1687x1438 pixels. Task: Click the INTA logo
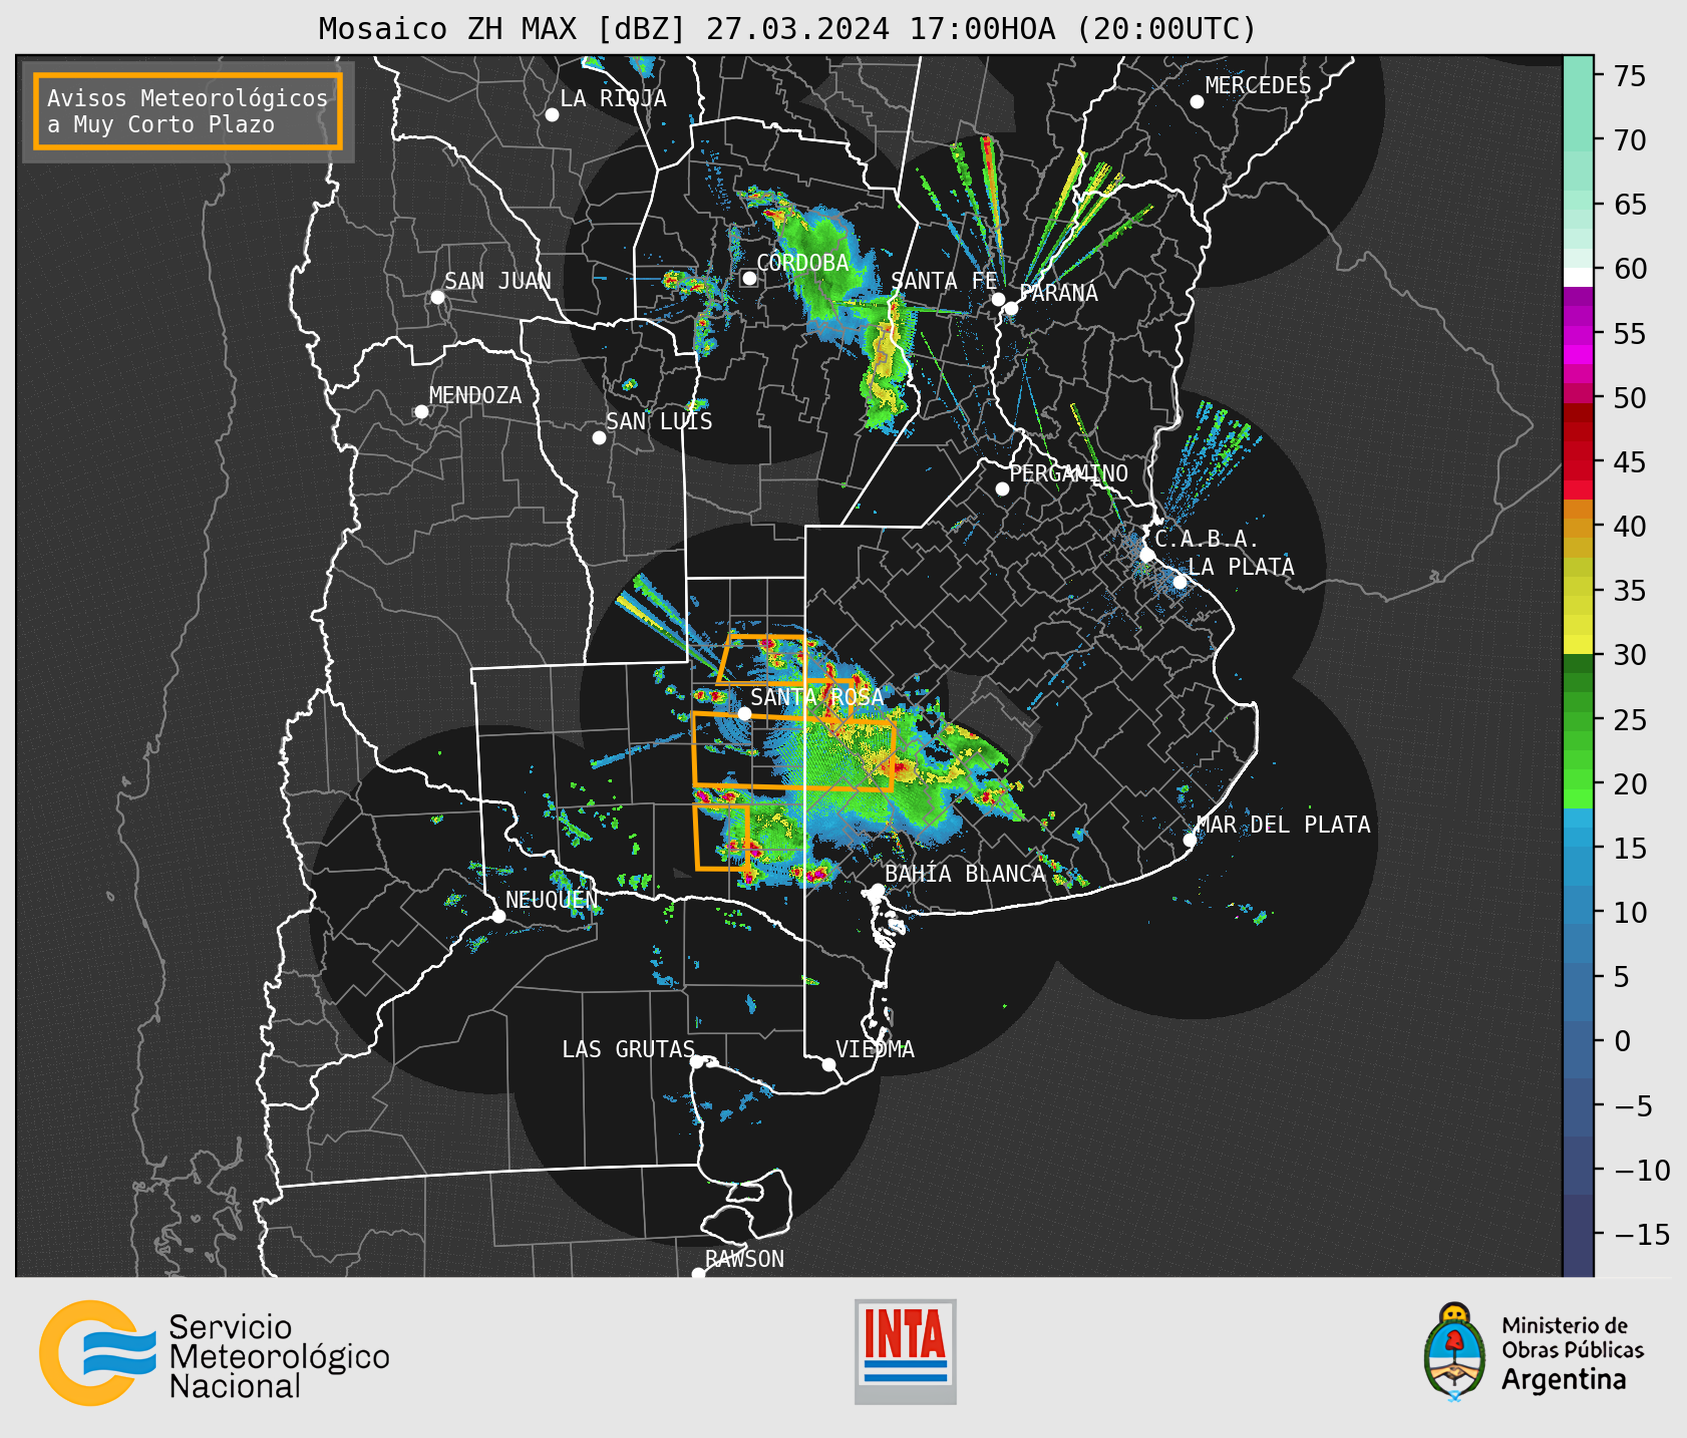[905, 1351]
